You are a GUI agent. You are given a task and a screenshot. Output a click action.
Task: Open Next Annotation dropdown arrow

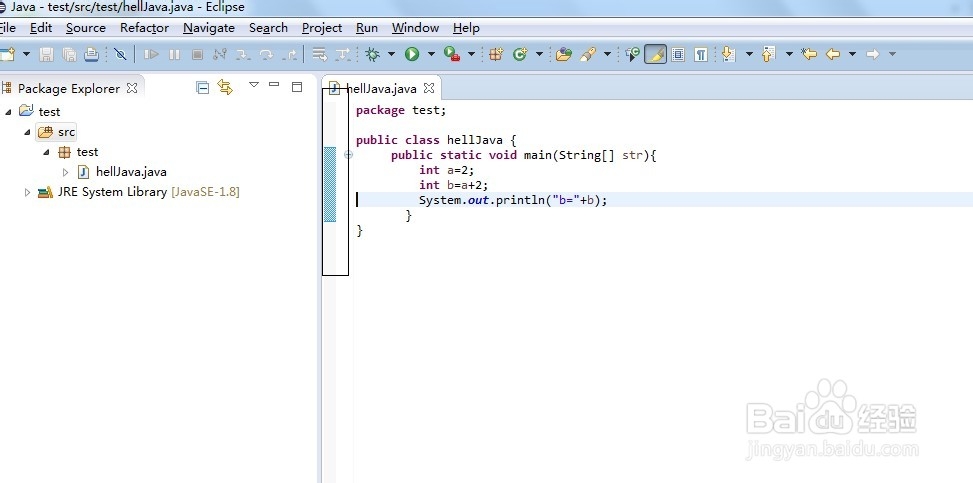(749, 55)
